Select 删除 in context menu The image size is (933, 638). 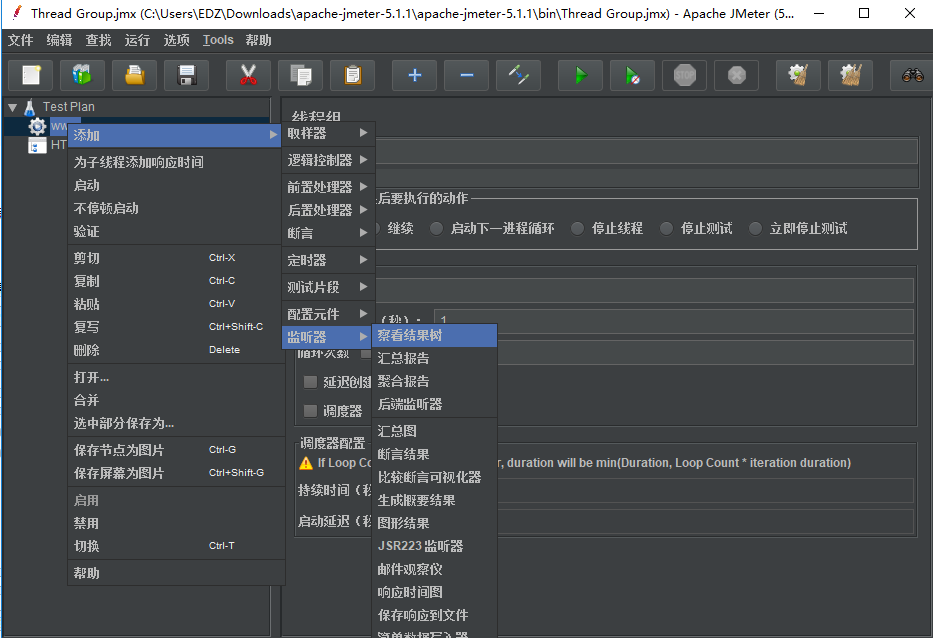coord(176,351)
